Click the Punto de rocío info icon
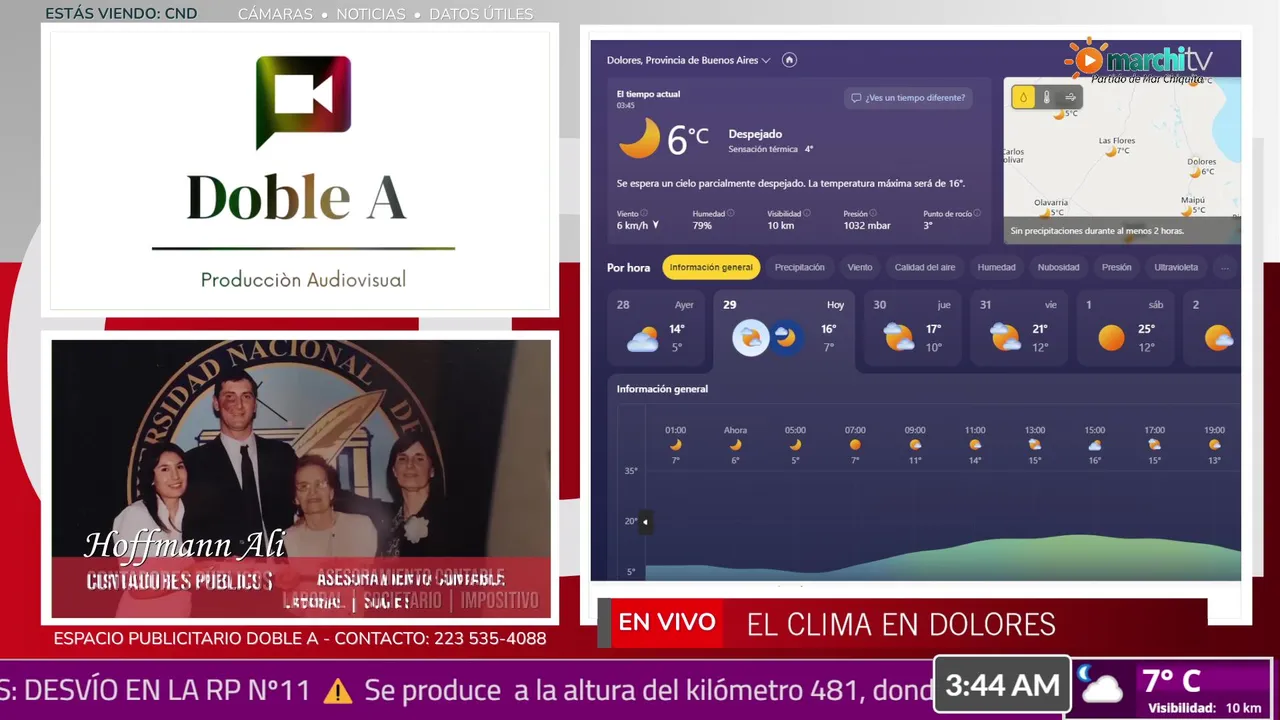The width and height of the screenshot is (1280, 720). tap(977, 213)
